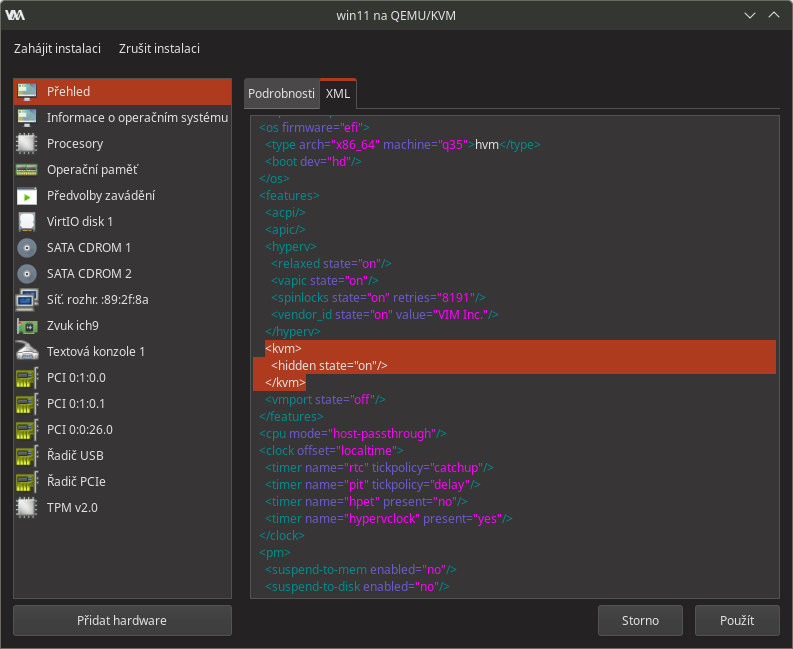This screenshot has height=649, width=793.
Task: Switch to the XML tab
Action: (338, 94)
